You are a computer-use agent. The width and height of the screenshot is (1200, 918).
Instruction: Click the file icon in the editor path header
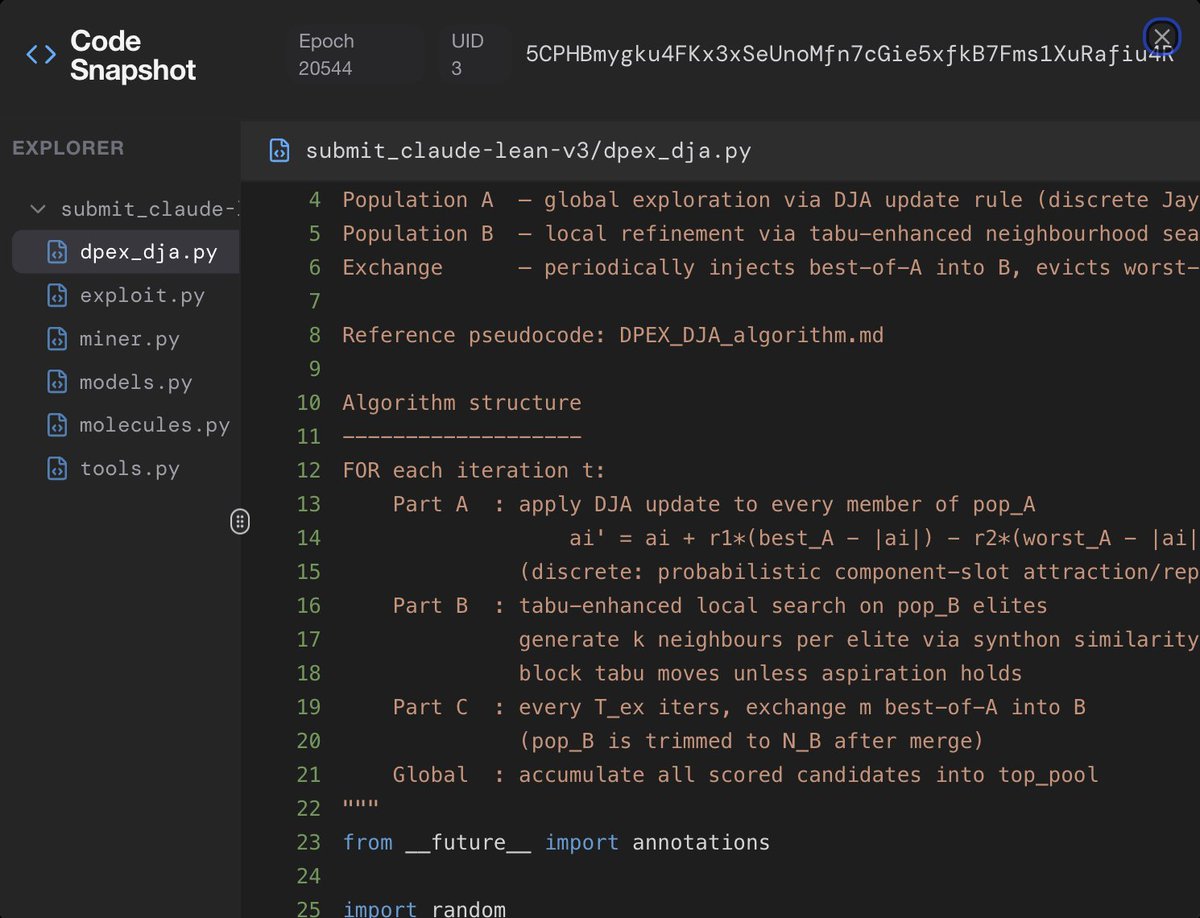tap(279, 151)
